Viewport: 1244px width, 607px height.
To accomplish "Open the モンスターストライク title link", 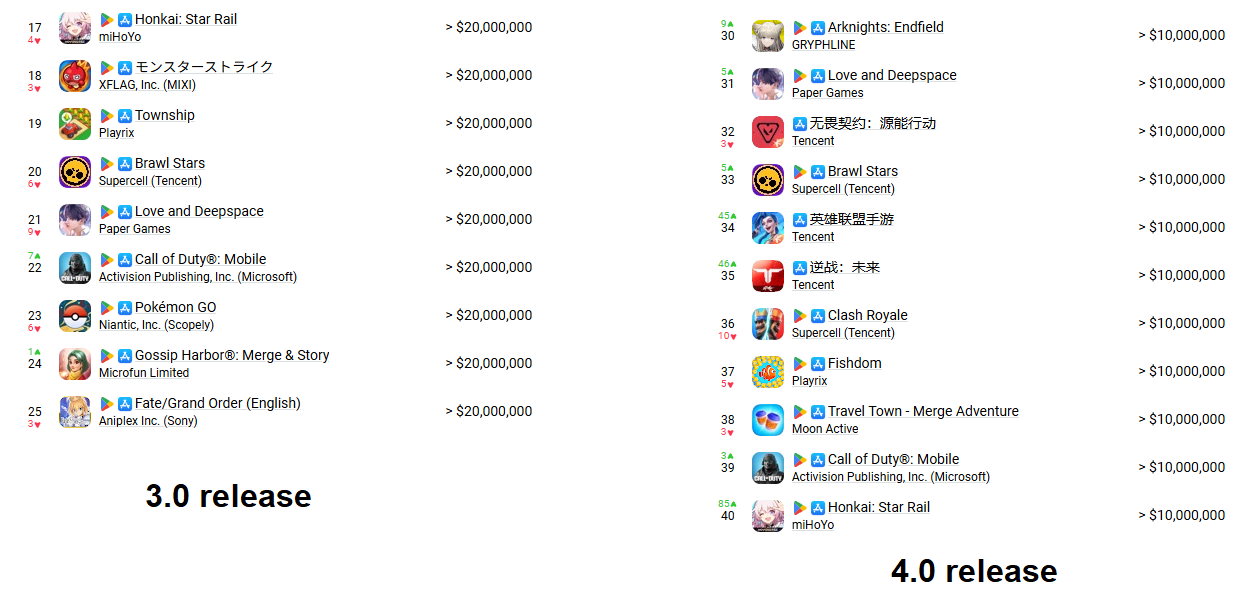I will (204, 68).
